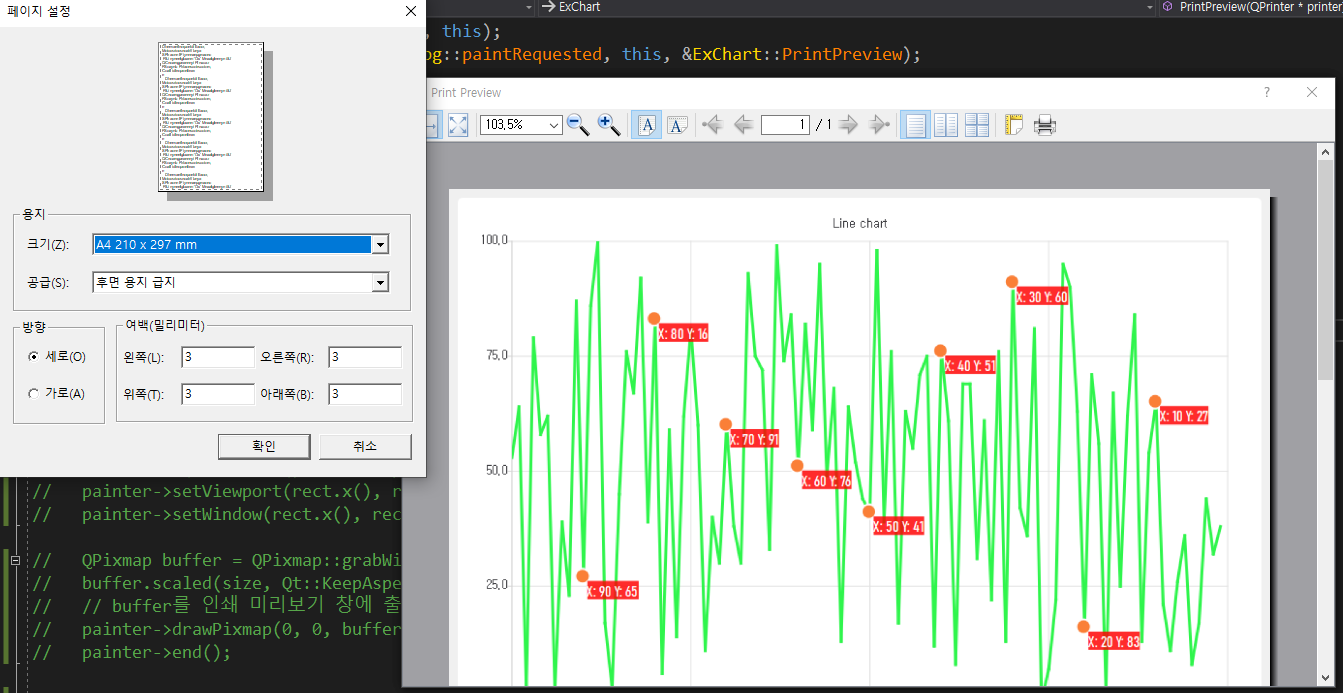Show overview of all pages

(976, 125)
